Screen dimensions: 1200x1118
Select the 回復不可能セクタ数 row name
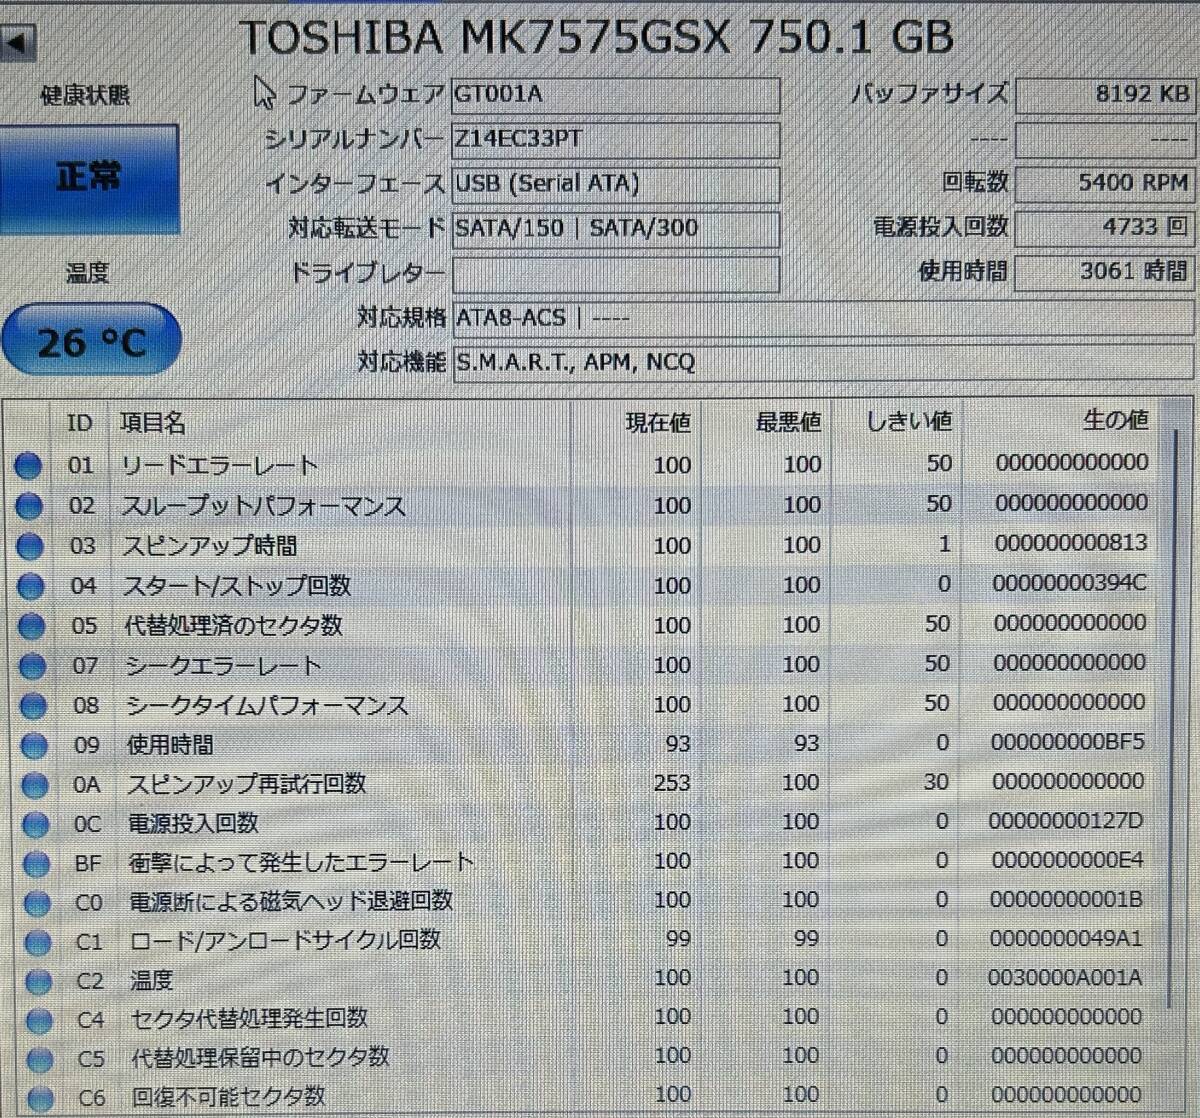229,1097
